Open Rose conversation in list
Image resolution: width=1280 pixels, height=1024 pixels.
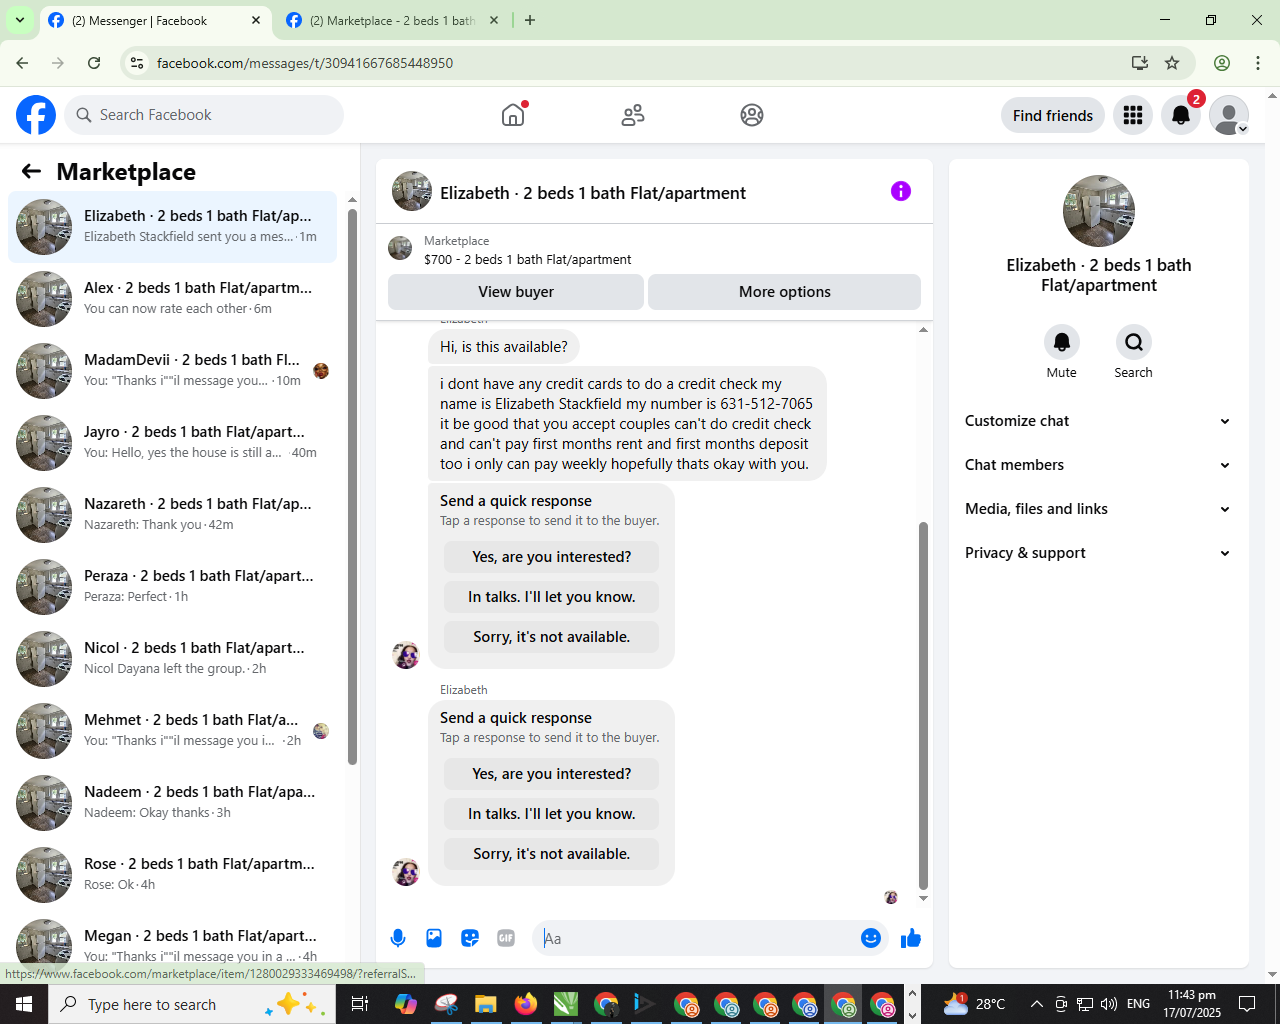pos(172,874)
